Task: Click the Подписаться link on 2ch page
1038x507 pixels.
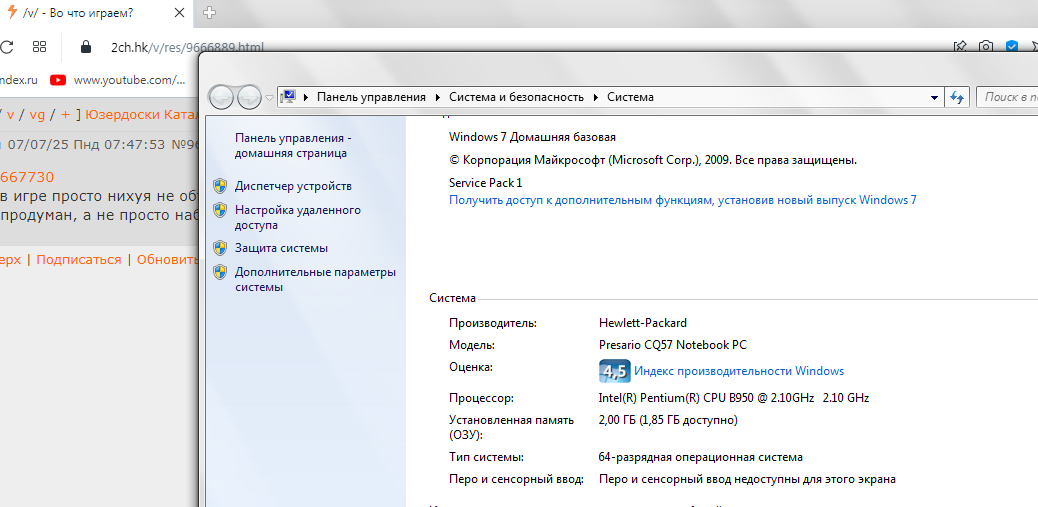Action: click(x=79, y=259)
